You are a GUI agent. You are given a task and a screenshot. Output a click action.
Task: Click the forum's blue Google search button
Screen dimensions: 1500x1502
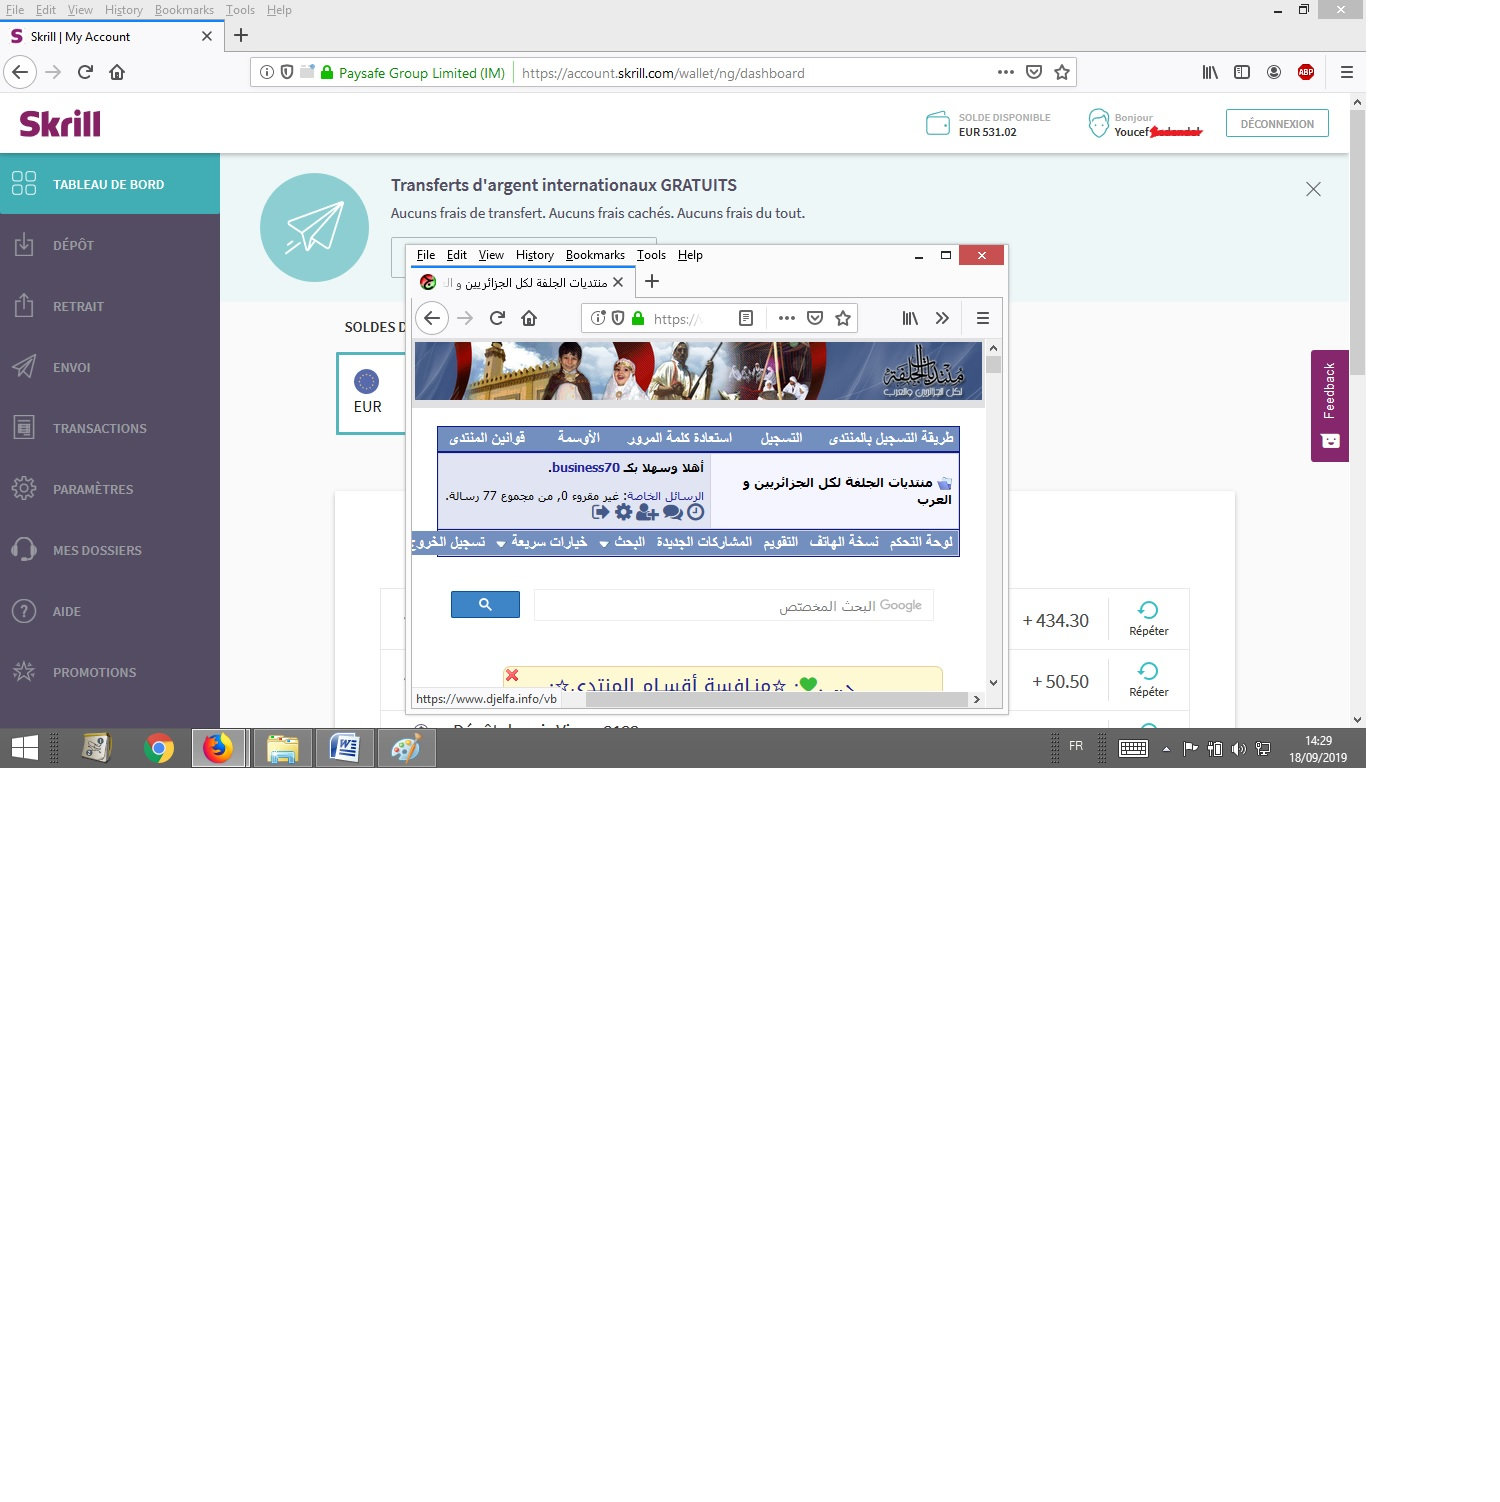click(485, 604)
